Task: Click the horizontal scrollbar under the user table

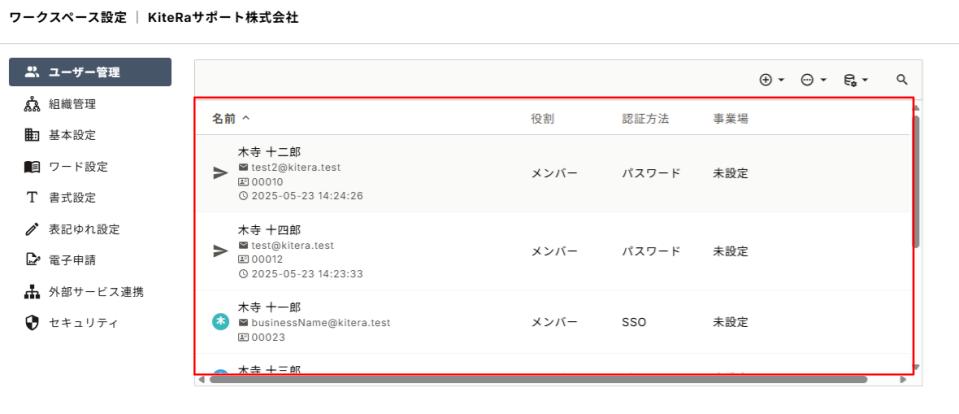Action: [538, 379]
